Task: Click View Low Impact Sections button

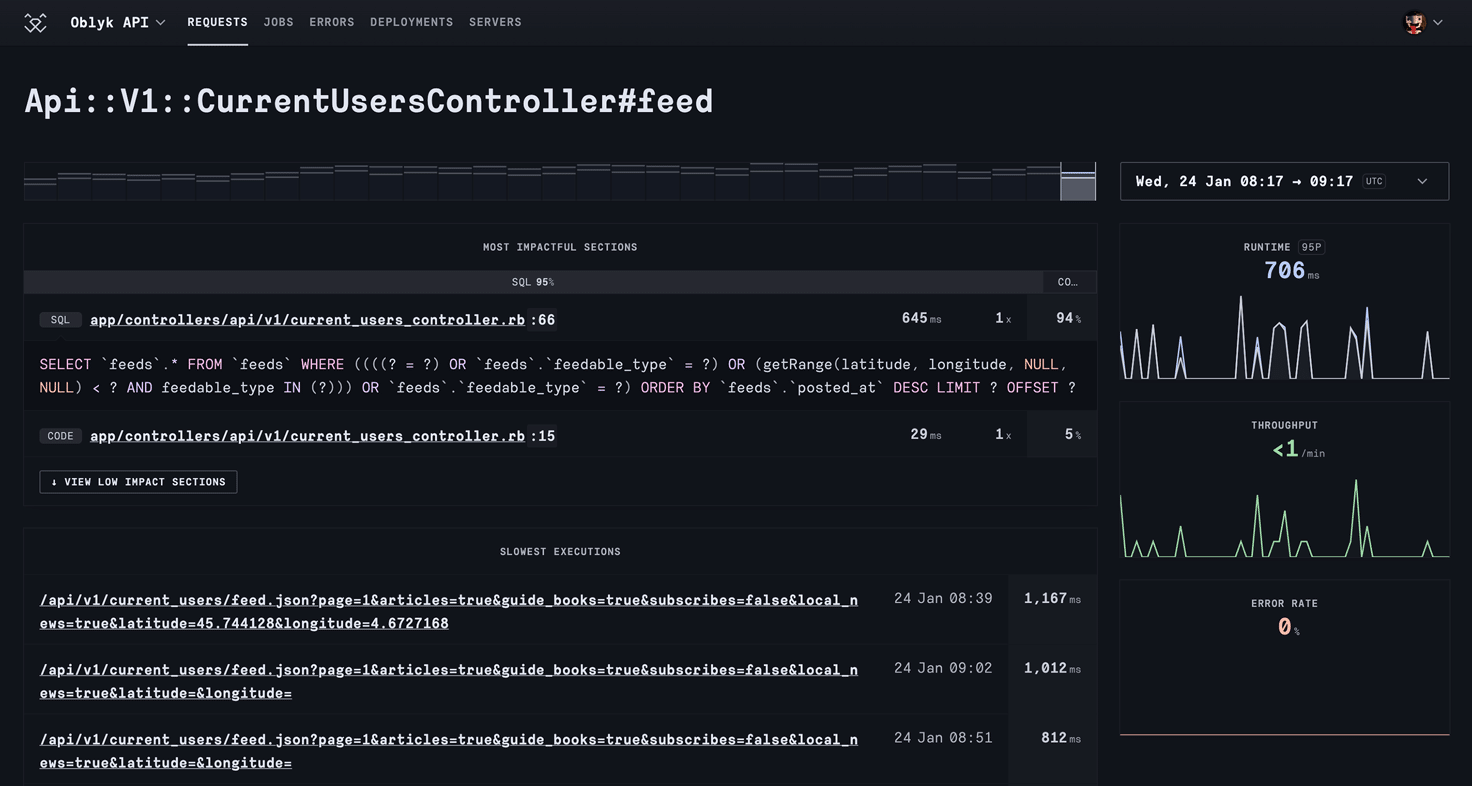Action: click(x=138, y=482)
